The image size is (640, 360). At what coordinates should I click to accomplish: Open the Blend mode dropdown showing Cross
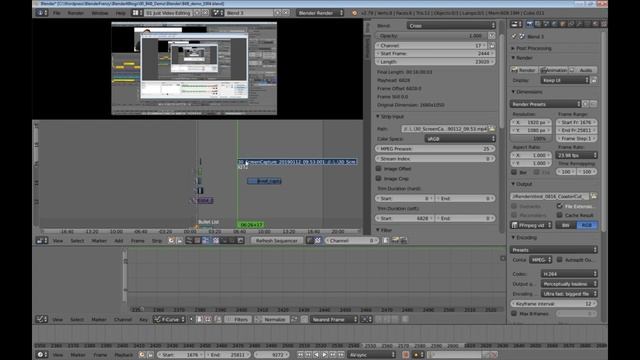tap(451, 26)
